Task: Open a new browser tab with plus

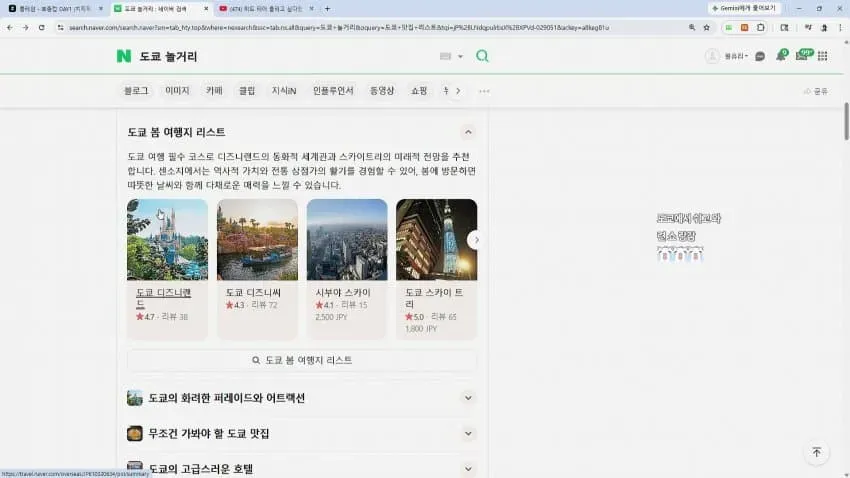Action: tap(327, 9)
